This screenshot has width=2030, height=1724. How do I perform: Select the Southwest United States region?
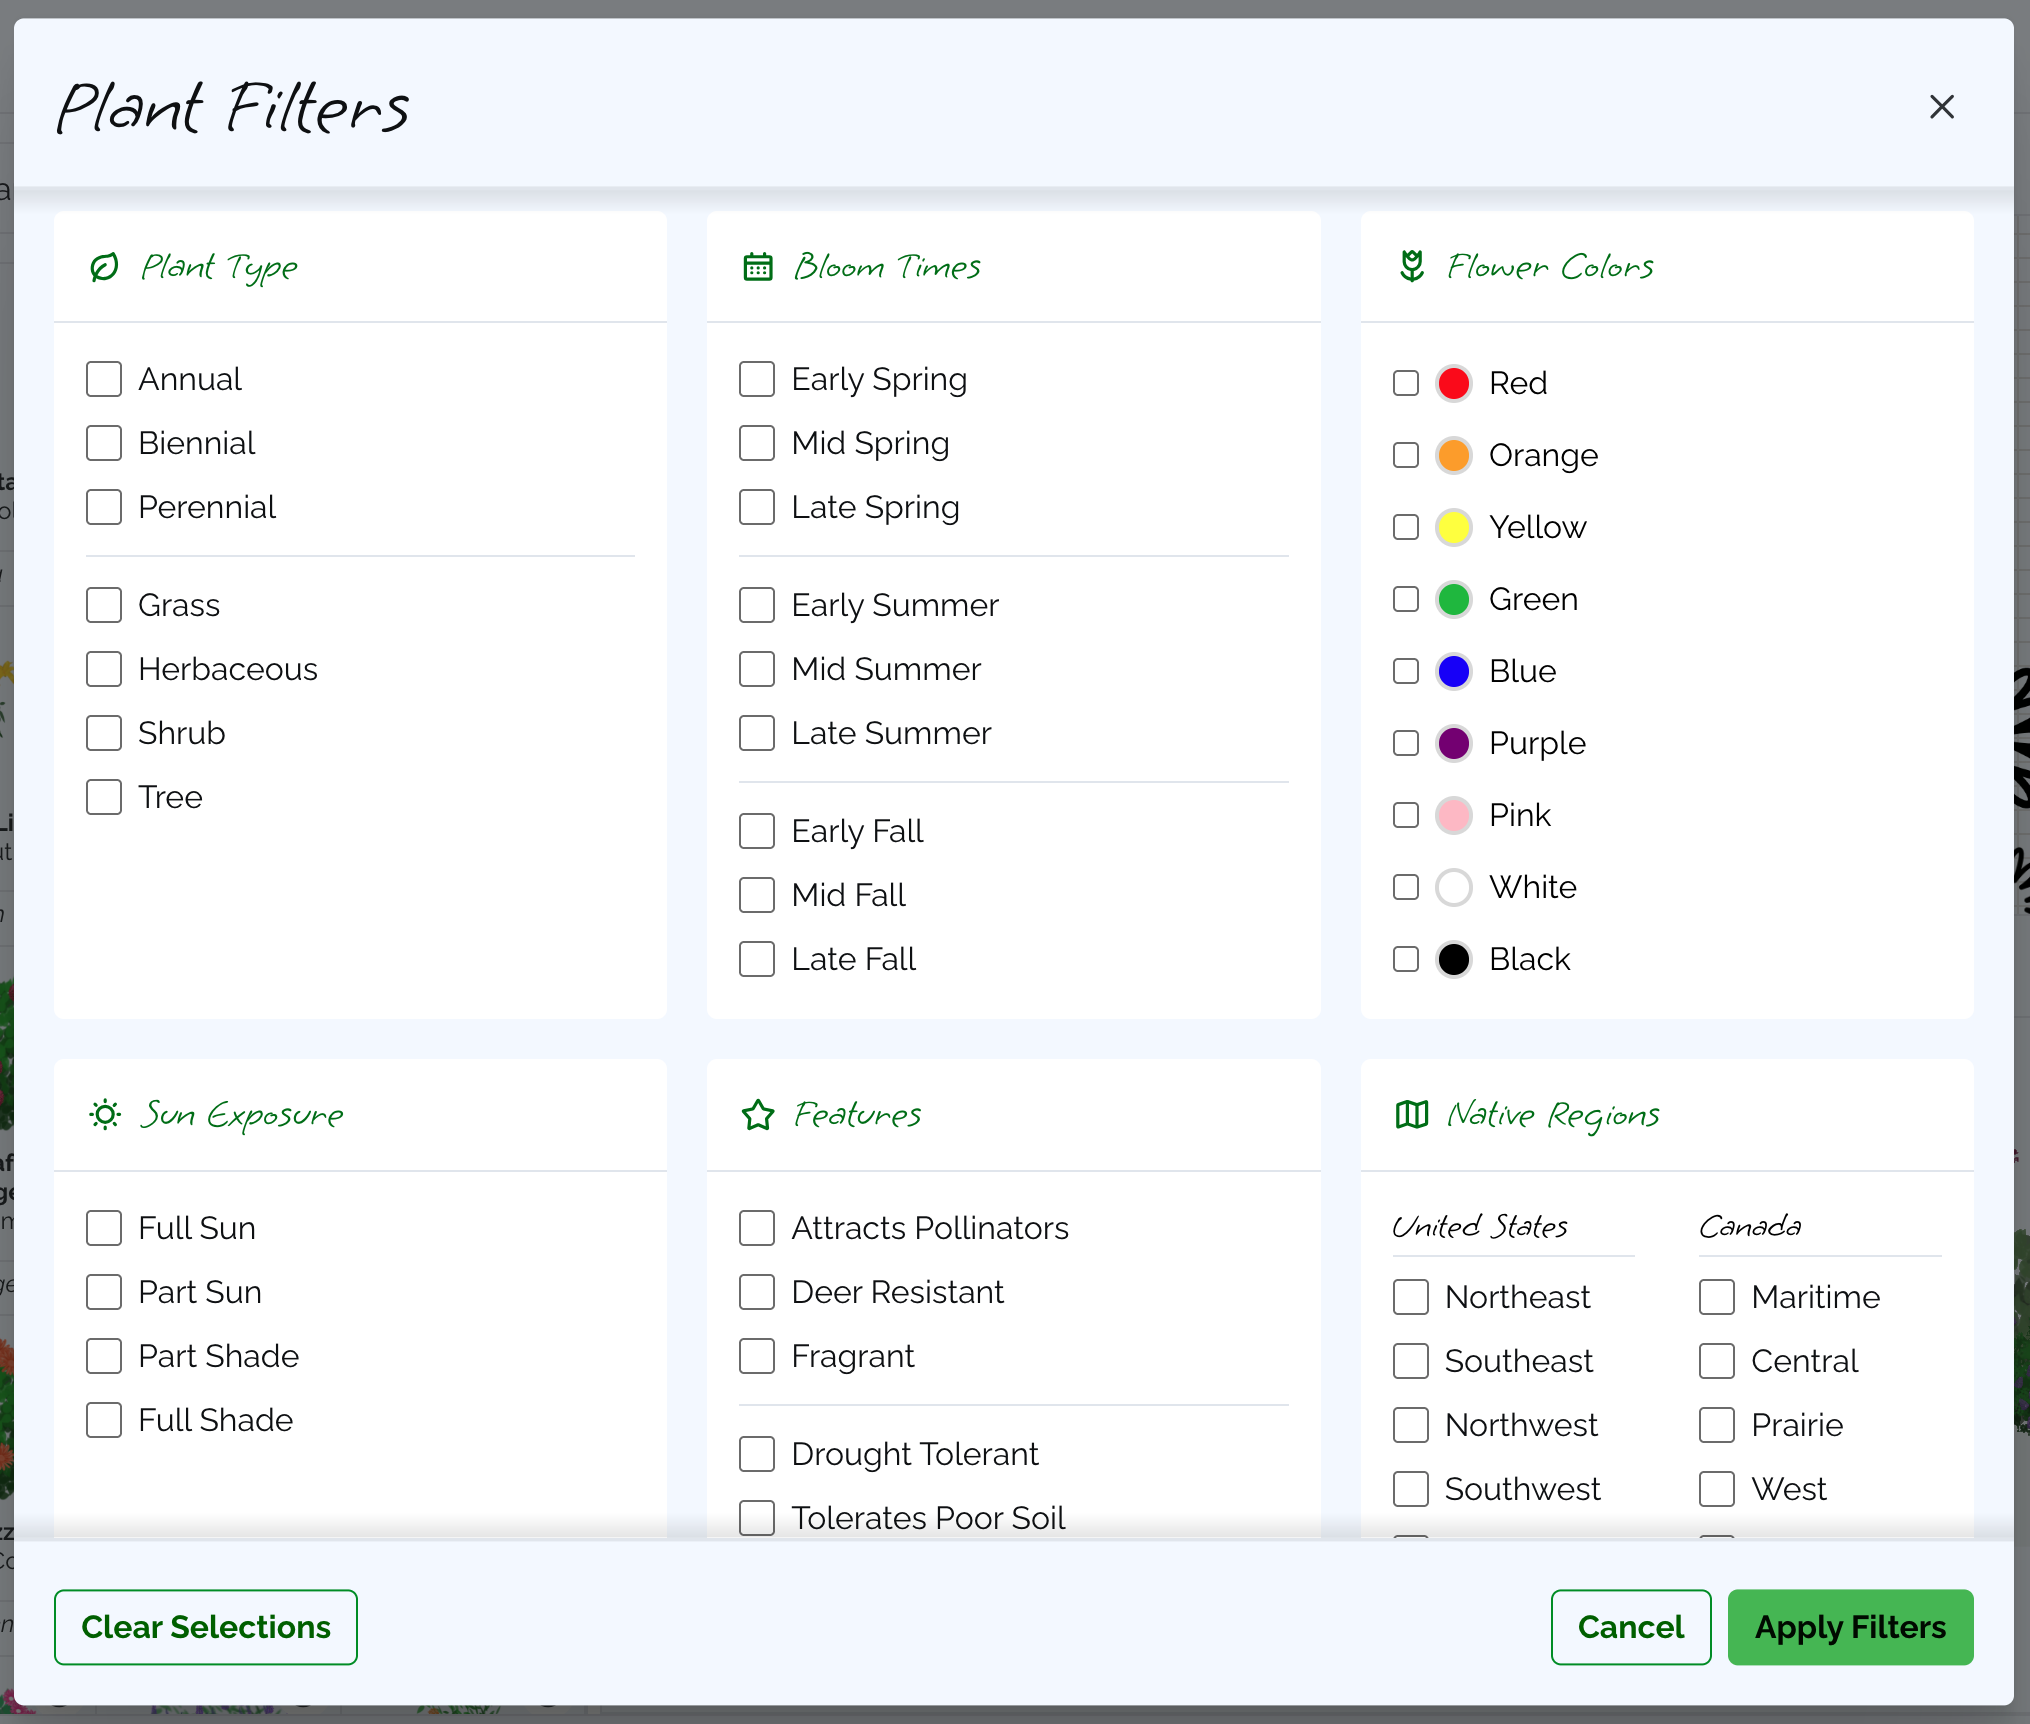pyautogui.click(x=1410, y=1488)
